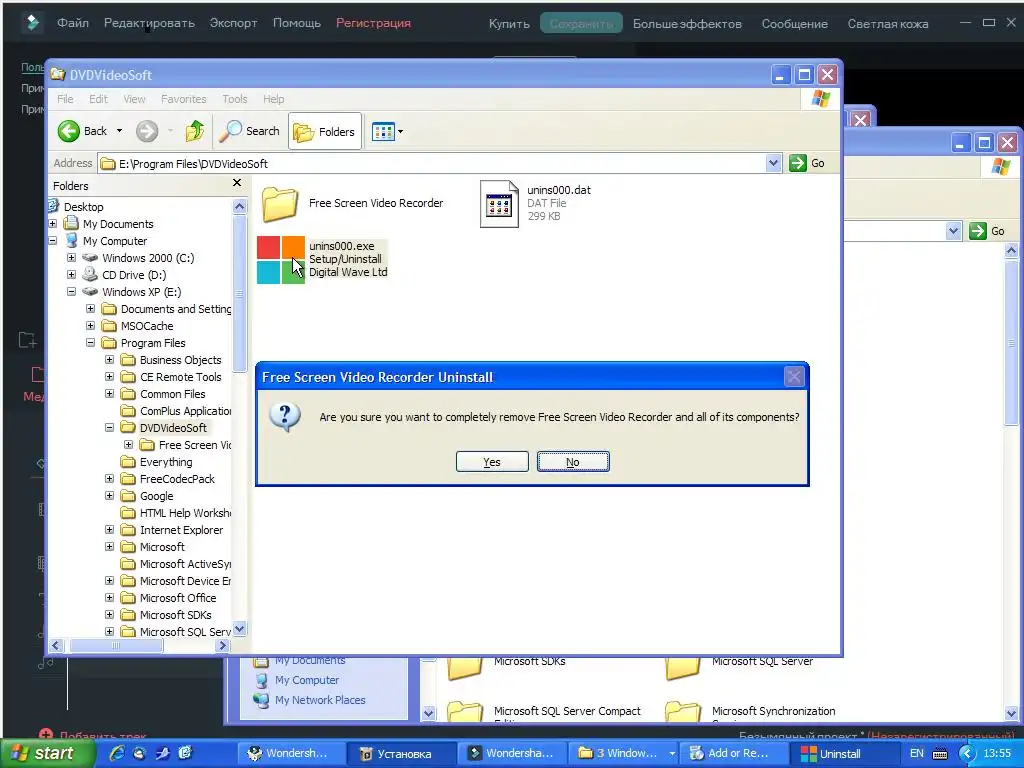Select Google folder in tree

tap(156, 496)
